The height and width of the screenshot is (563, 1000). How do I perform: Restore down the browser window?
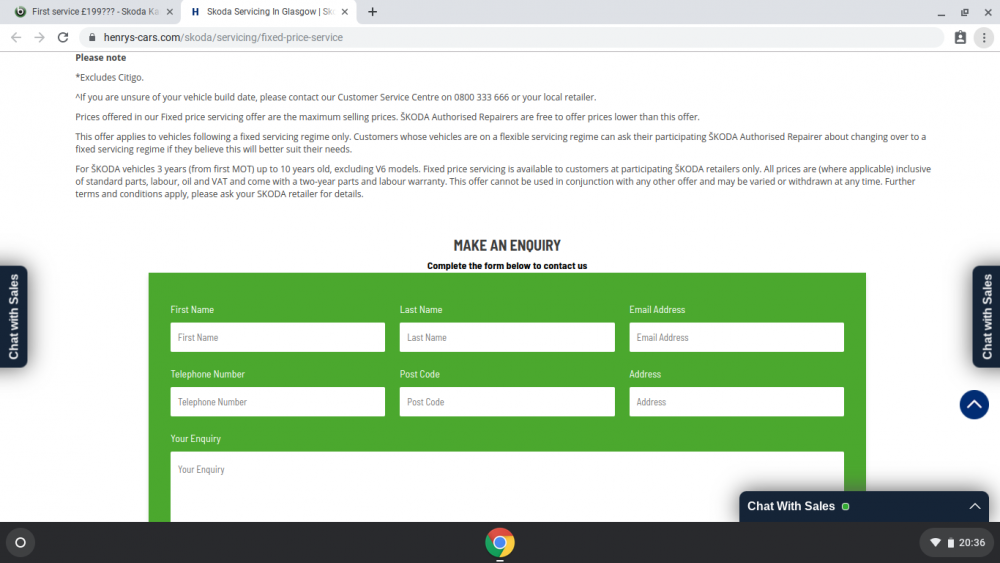point(964,12)
